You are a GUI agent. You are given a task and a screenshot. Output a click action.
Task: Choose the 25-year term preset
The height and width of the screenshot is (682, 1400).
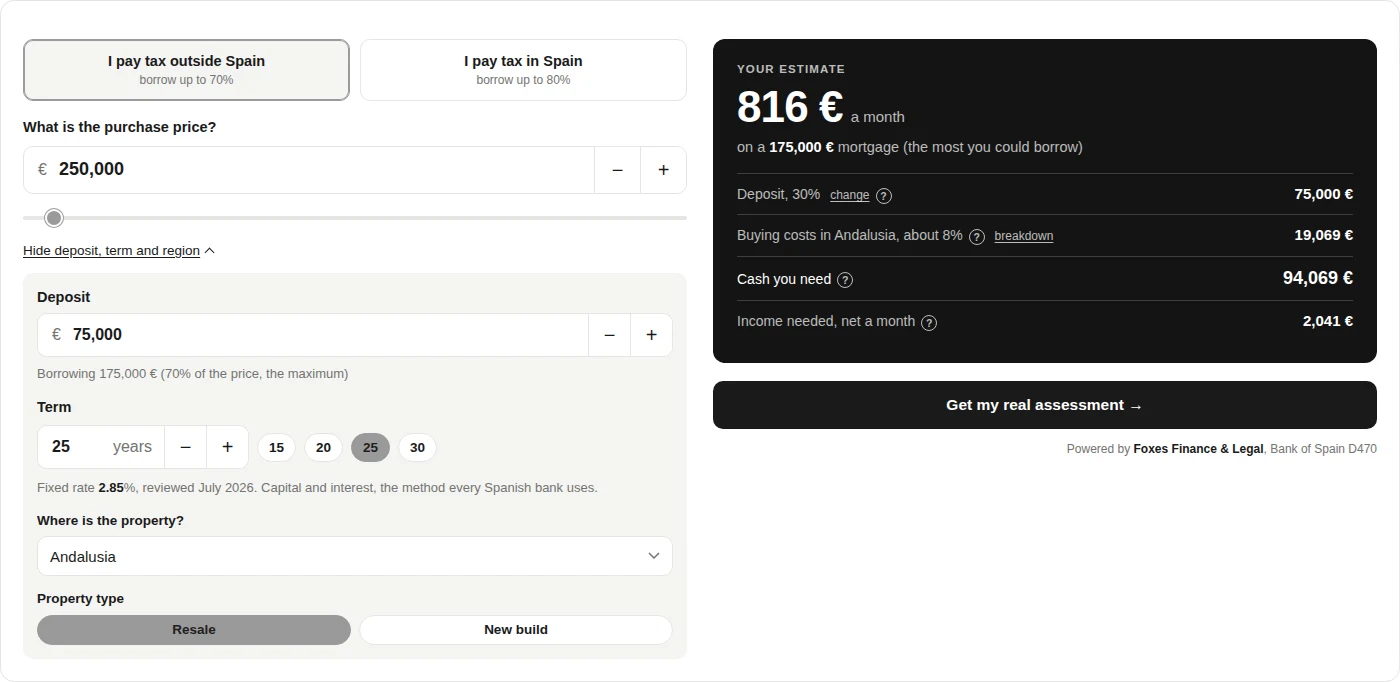tap(370, 447)
